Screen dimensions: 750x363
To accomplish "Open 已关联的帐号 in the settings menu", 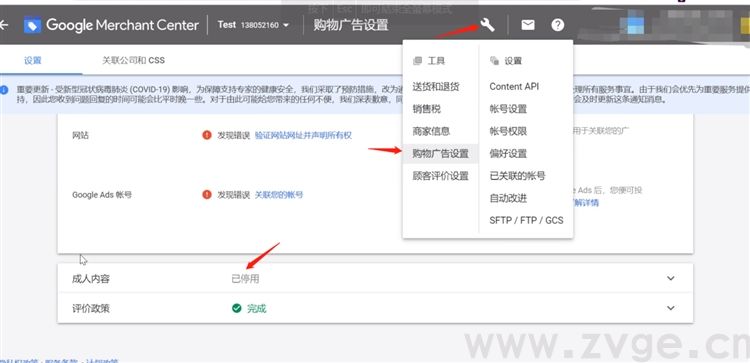I will [x=517, y=176].
